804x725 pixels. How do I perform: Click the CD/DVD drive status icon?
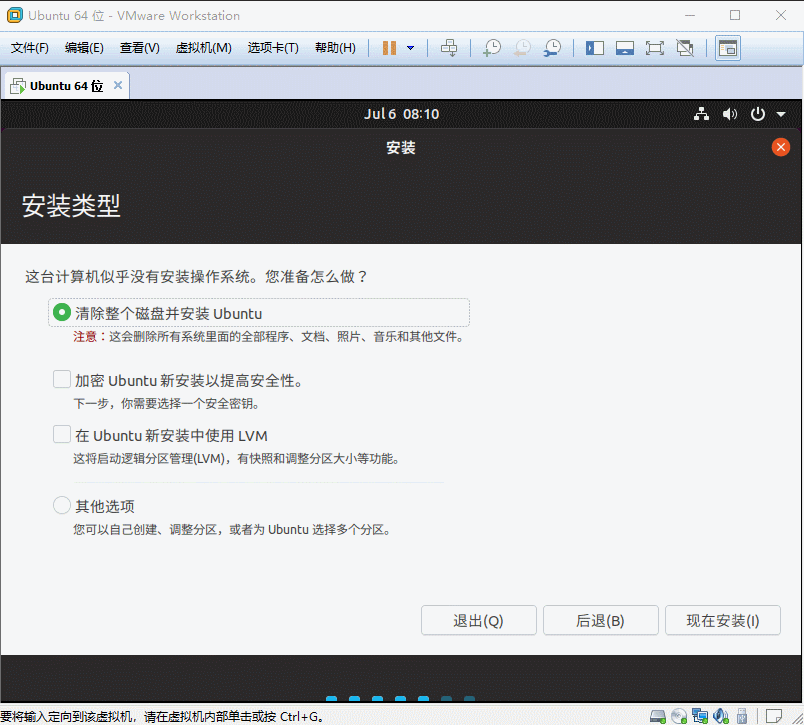[x=679, y=716]
